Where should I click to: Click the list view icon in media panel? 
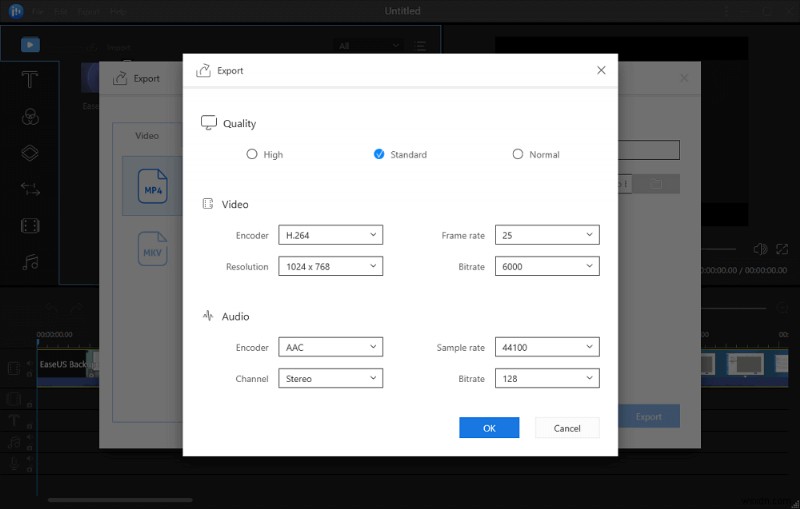(421, 46)
